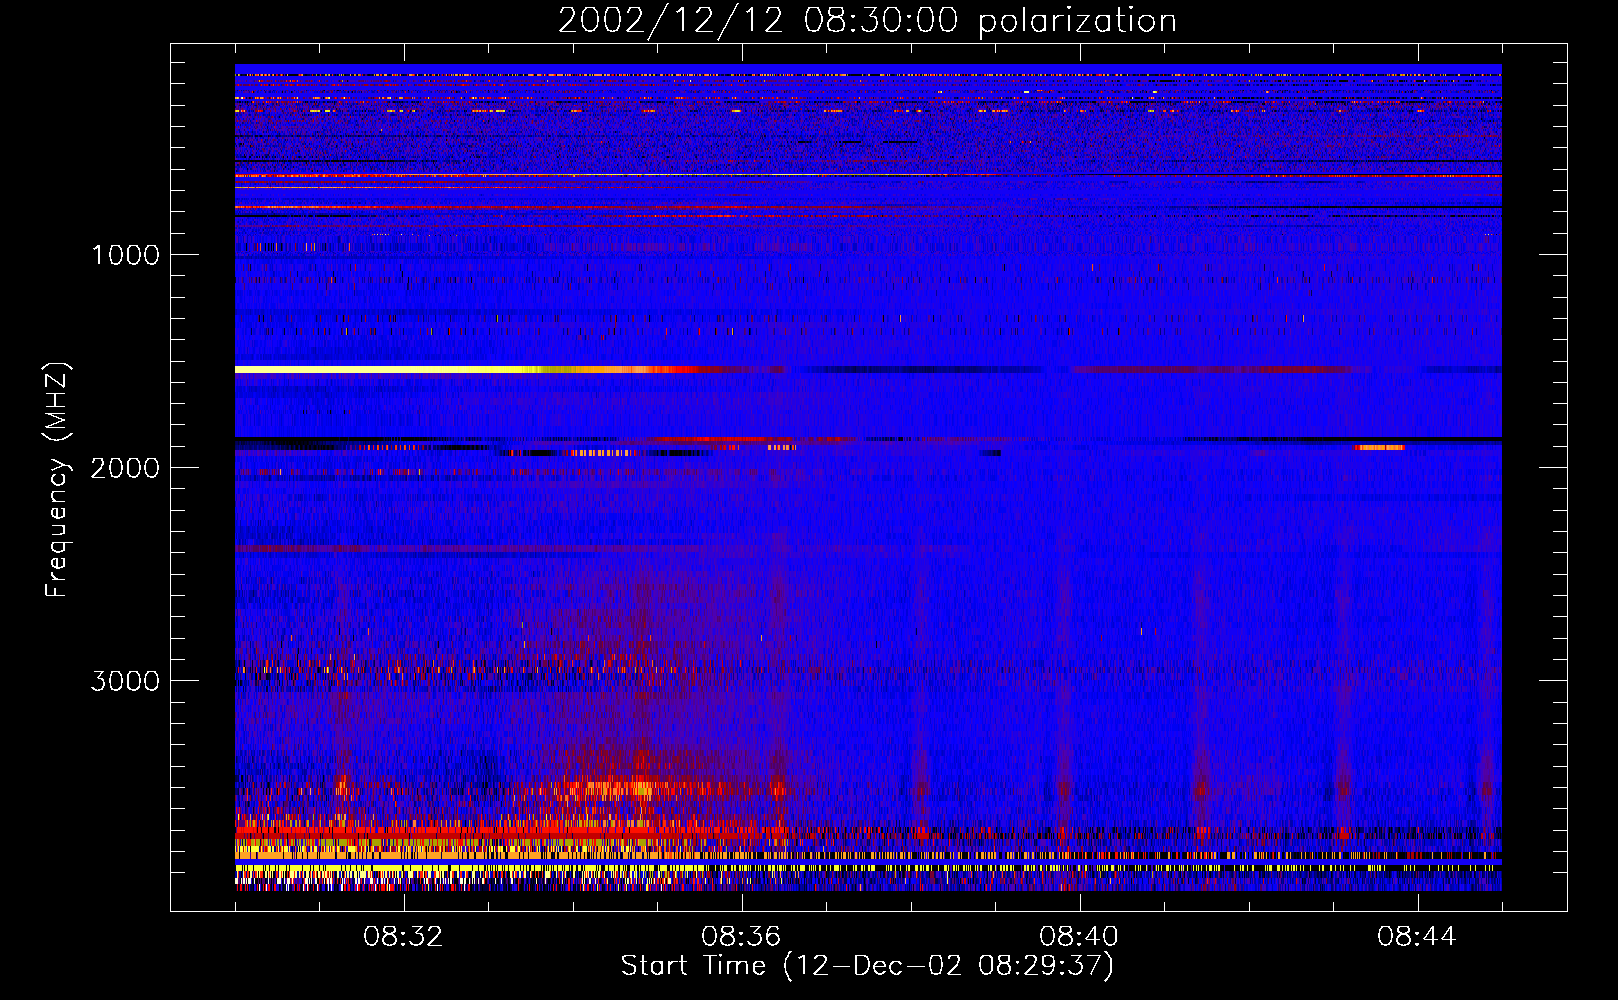The height and width of the screenshot is (1000, 1618).
Task: Click the bright yellow emission band near 1500 MHz
Action: coord(400,370)
